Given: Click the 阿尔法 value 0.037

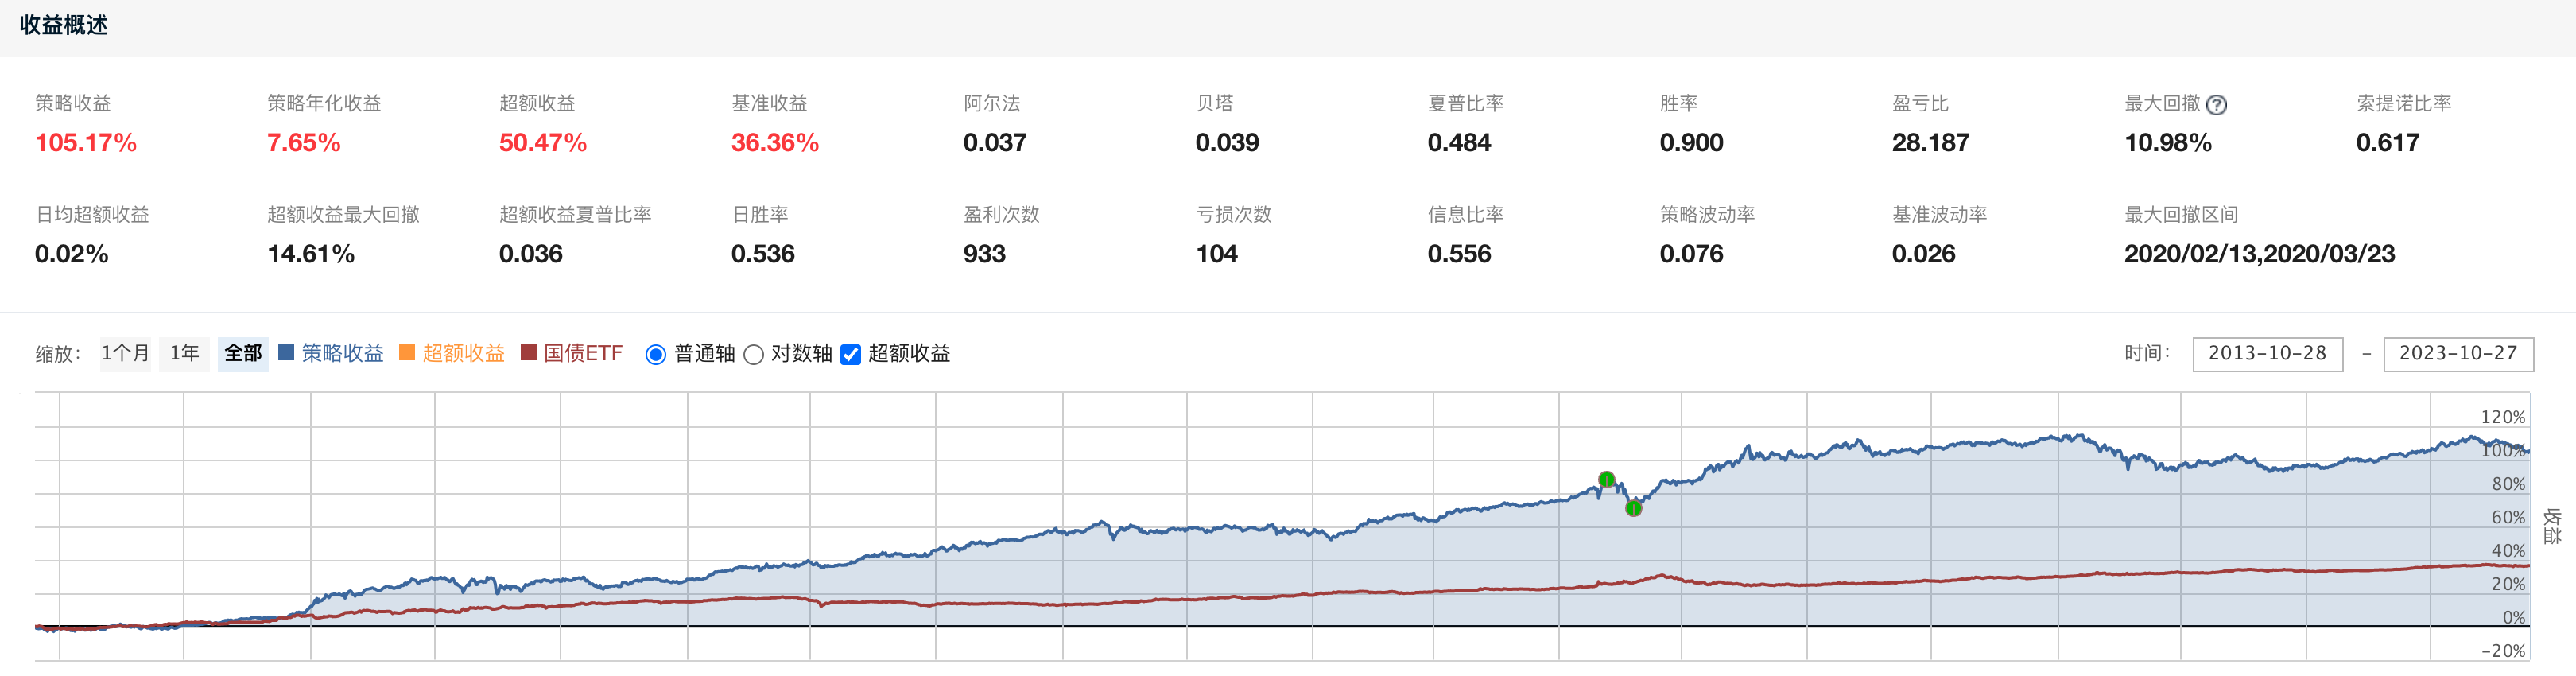Looking at the screenshot, I should coord(995,143).
